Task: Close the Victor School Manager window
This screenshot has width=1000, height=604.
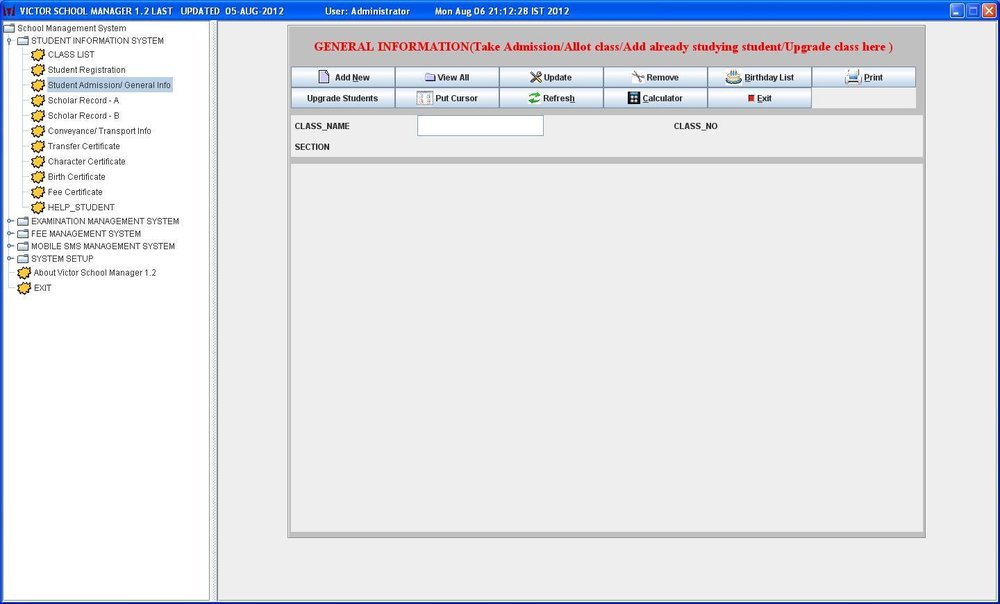Action: point(989,11)
